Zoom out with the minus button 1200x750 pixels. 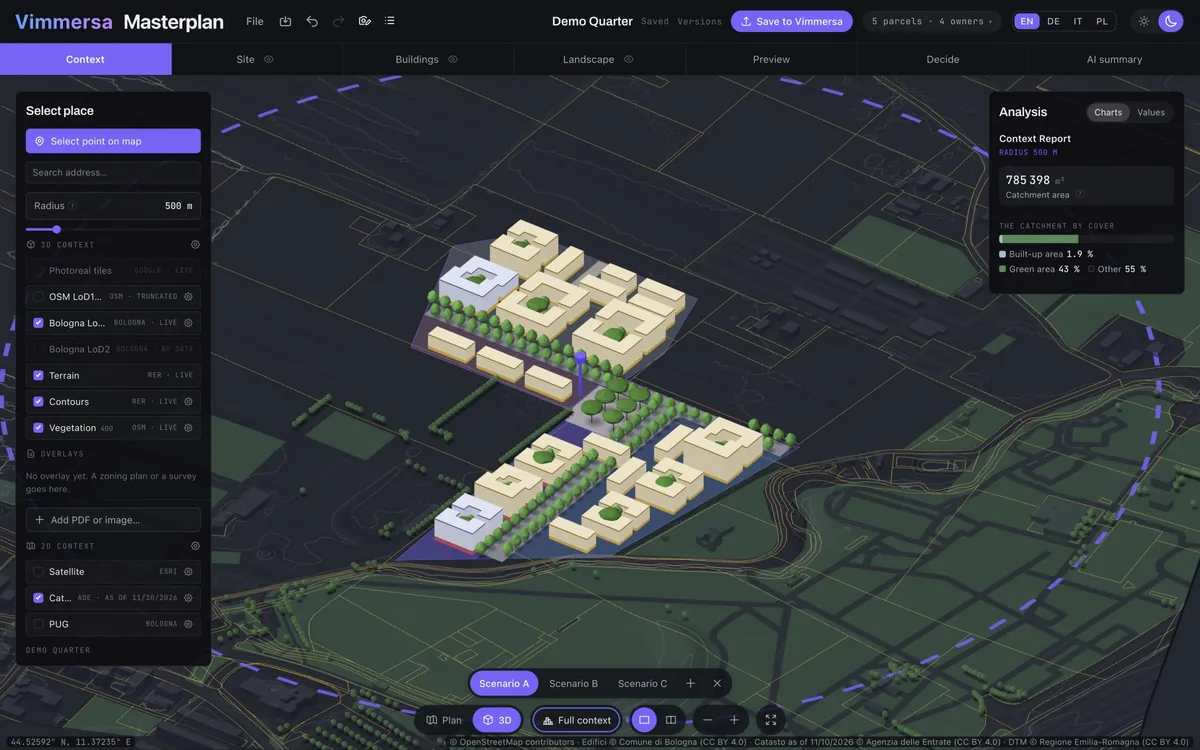click(708, 720)
